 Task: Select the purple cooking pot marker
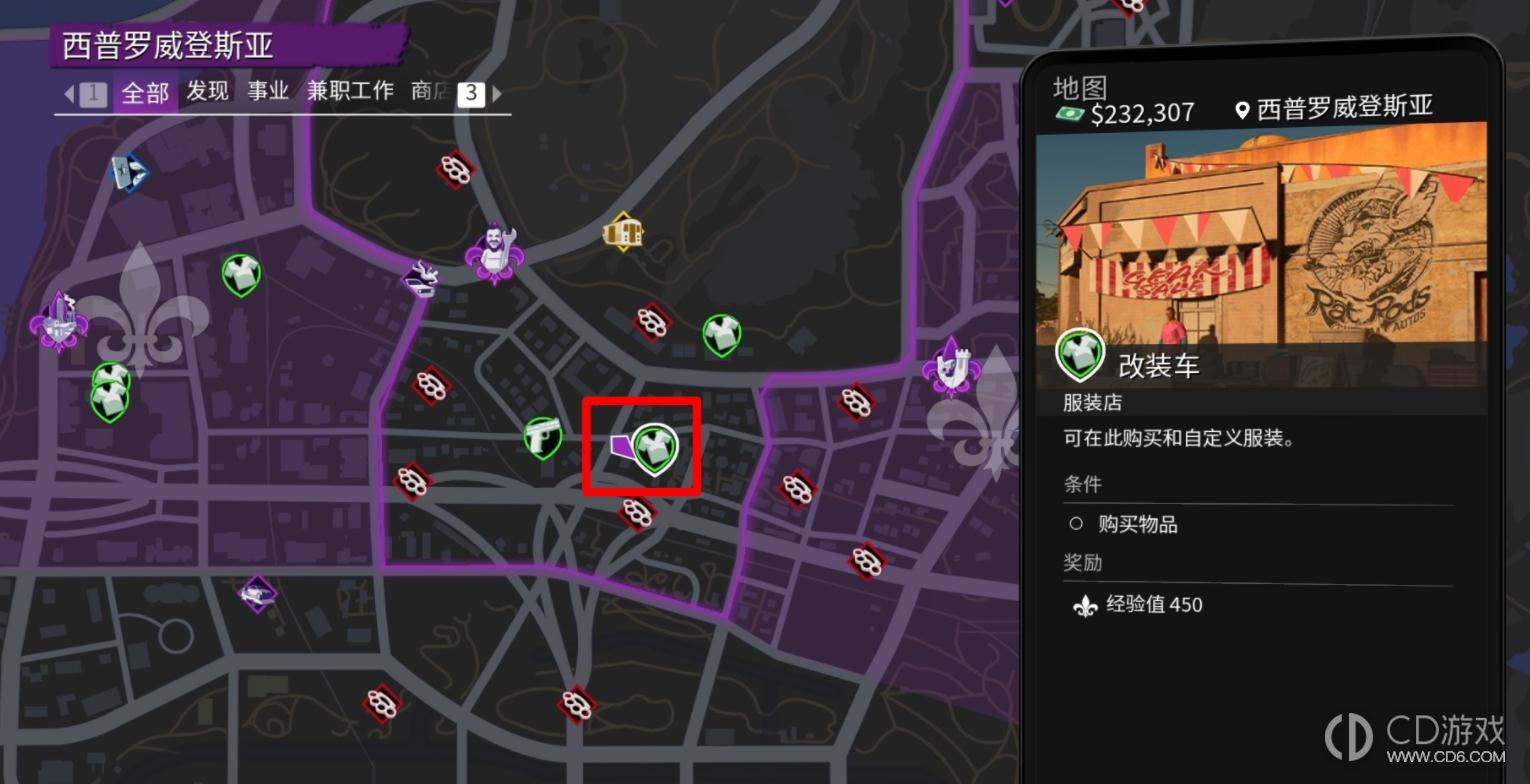[x=421, y=278]
